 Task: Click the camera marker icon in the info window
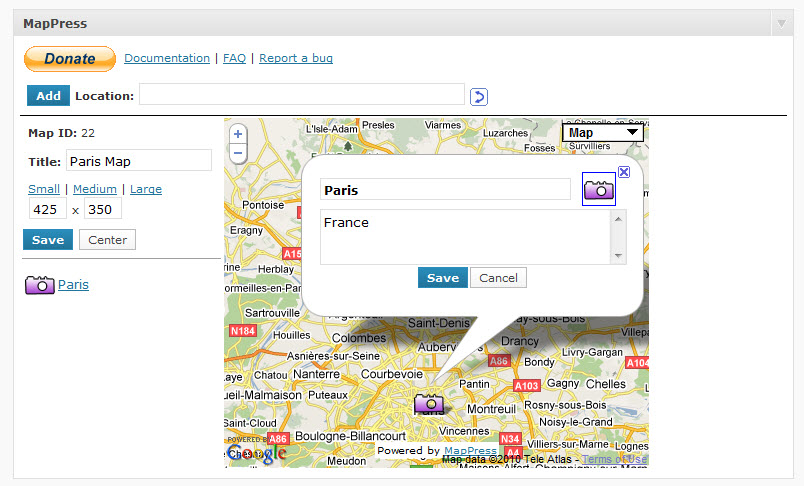pyautogui.click(x=598, y=189)
